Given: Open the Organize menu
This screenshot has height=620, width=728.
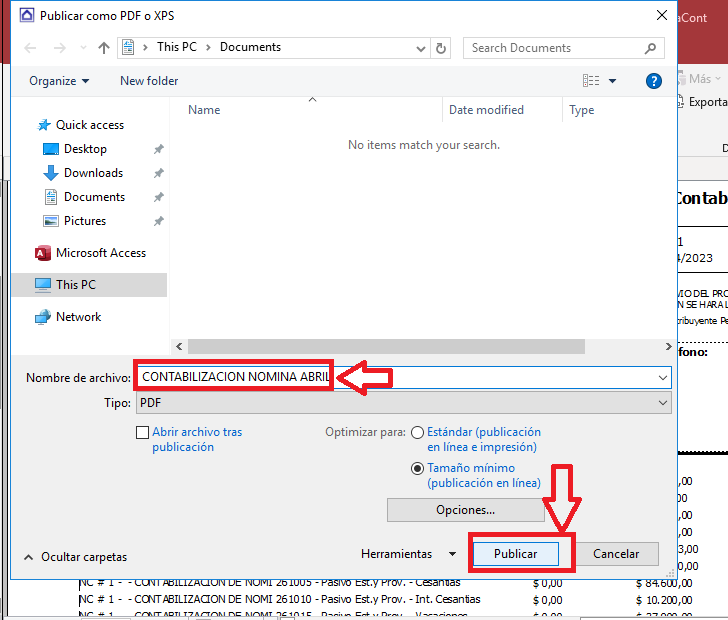Looking at the screenshot, I should 59,81.
